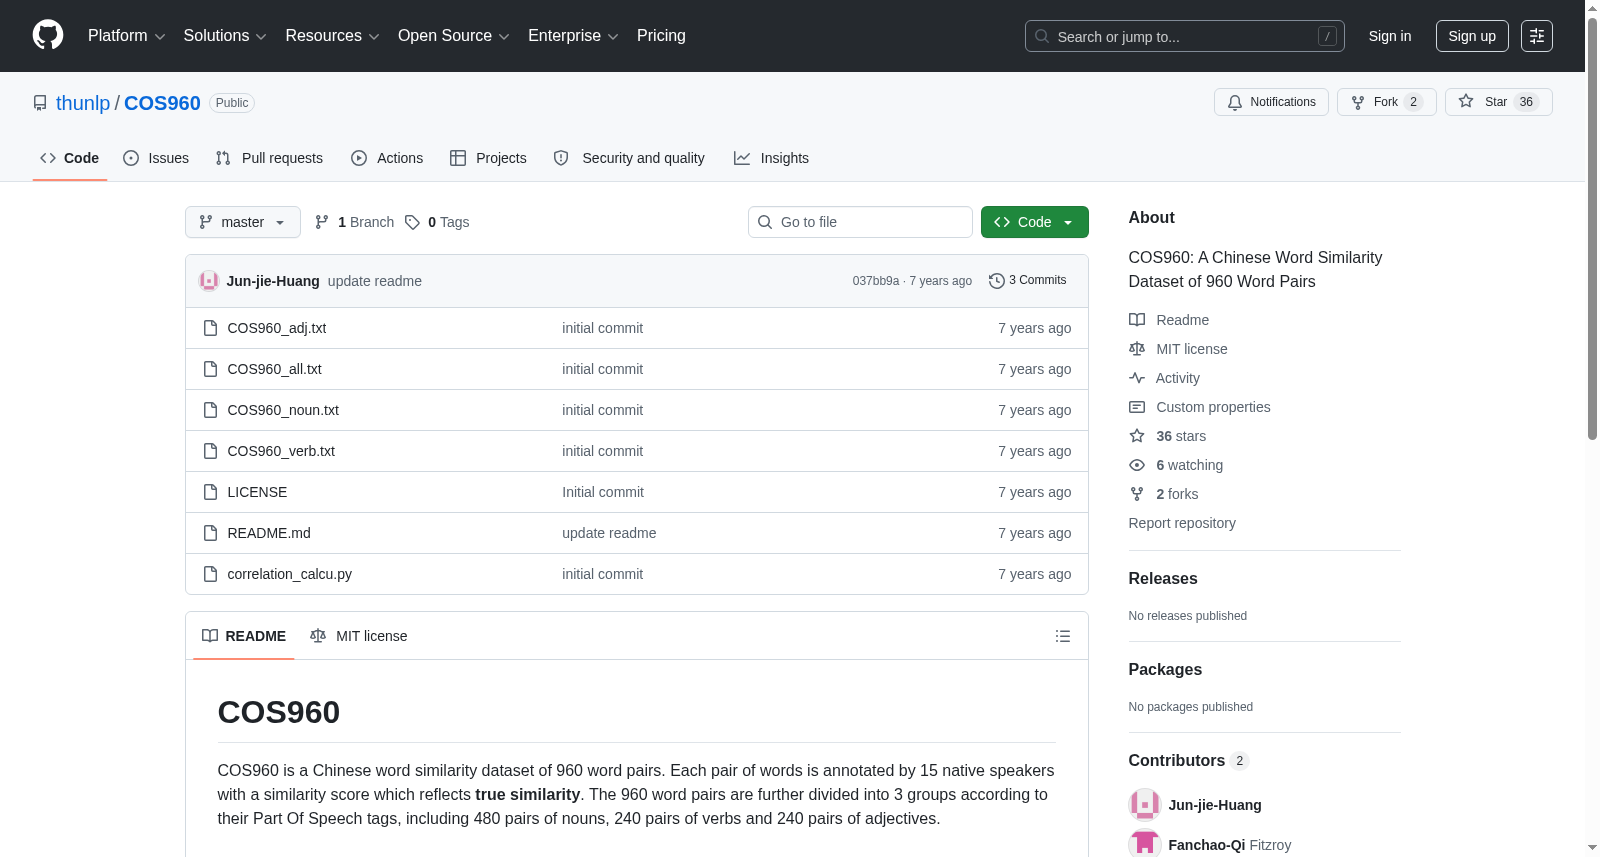Click the file icon beside COS960_adj.txt
This screenshot has width=1600, height=857.
(x=210, y=328)
